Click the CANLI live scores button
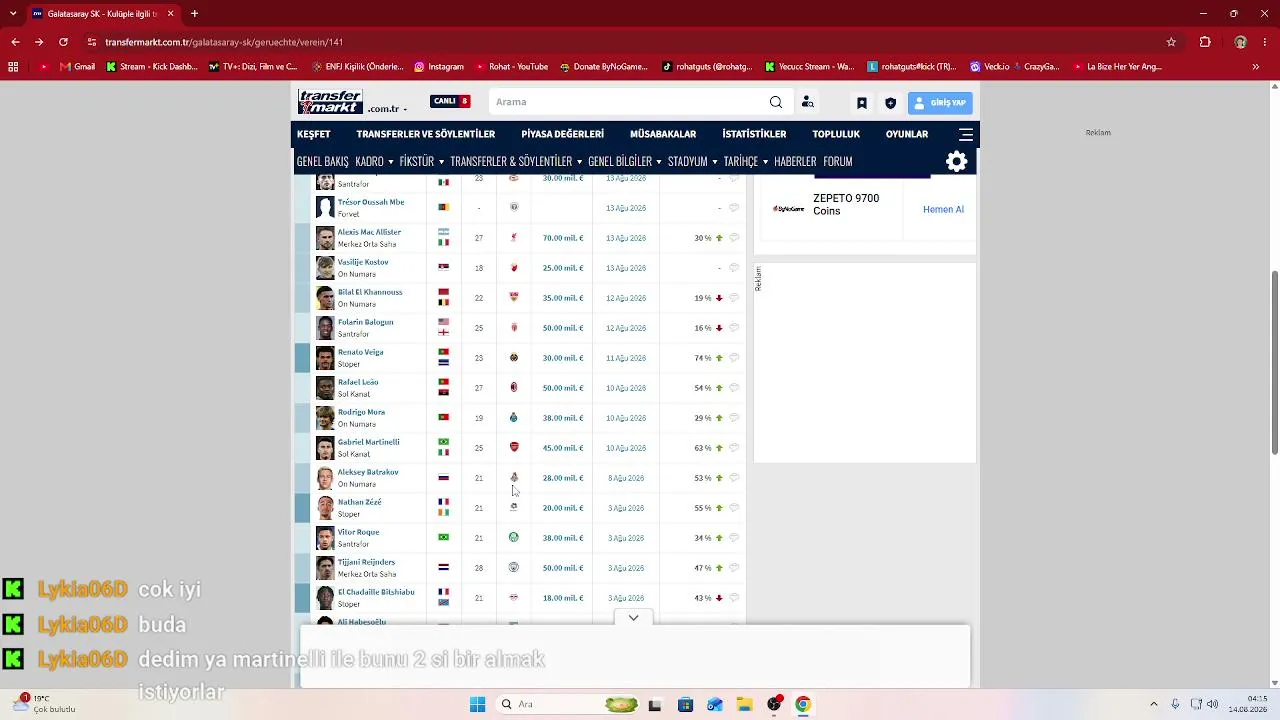 point(450,102)
